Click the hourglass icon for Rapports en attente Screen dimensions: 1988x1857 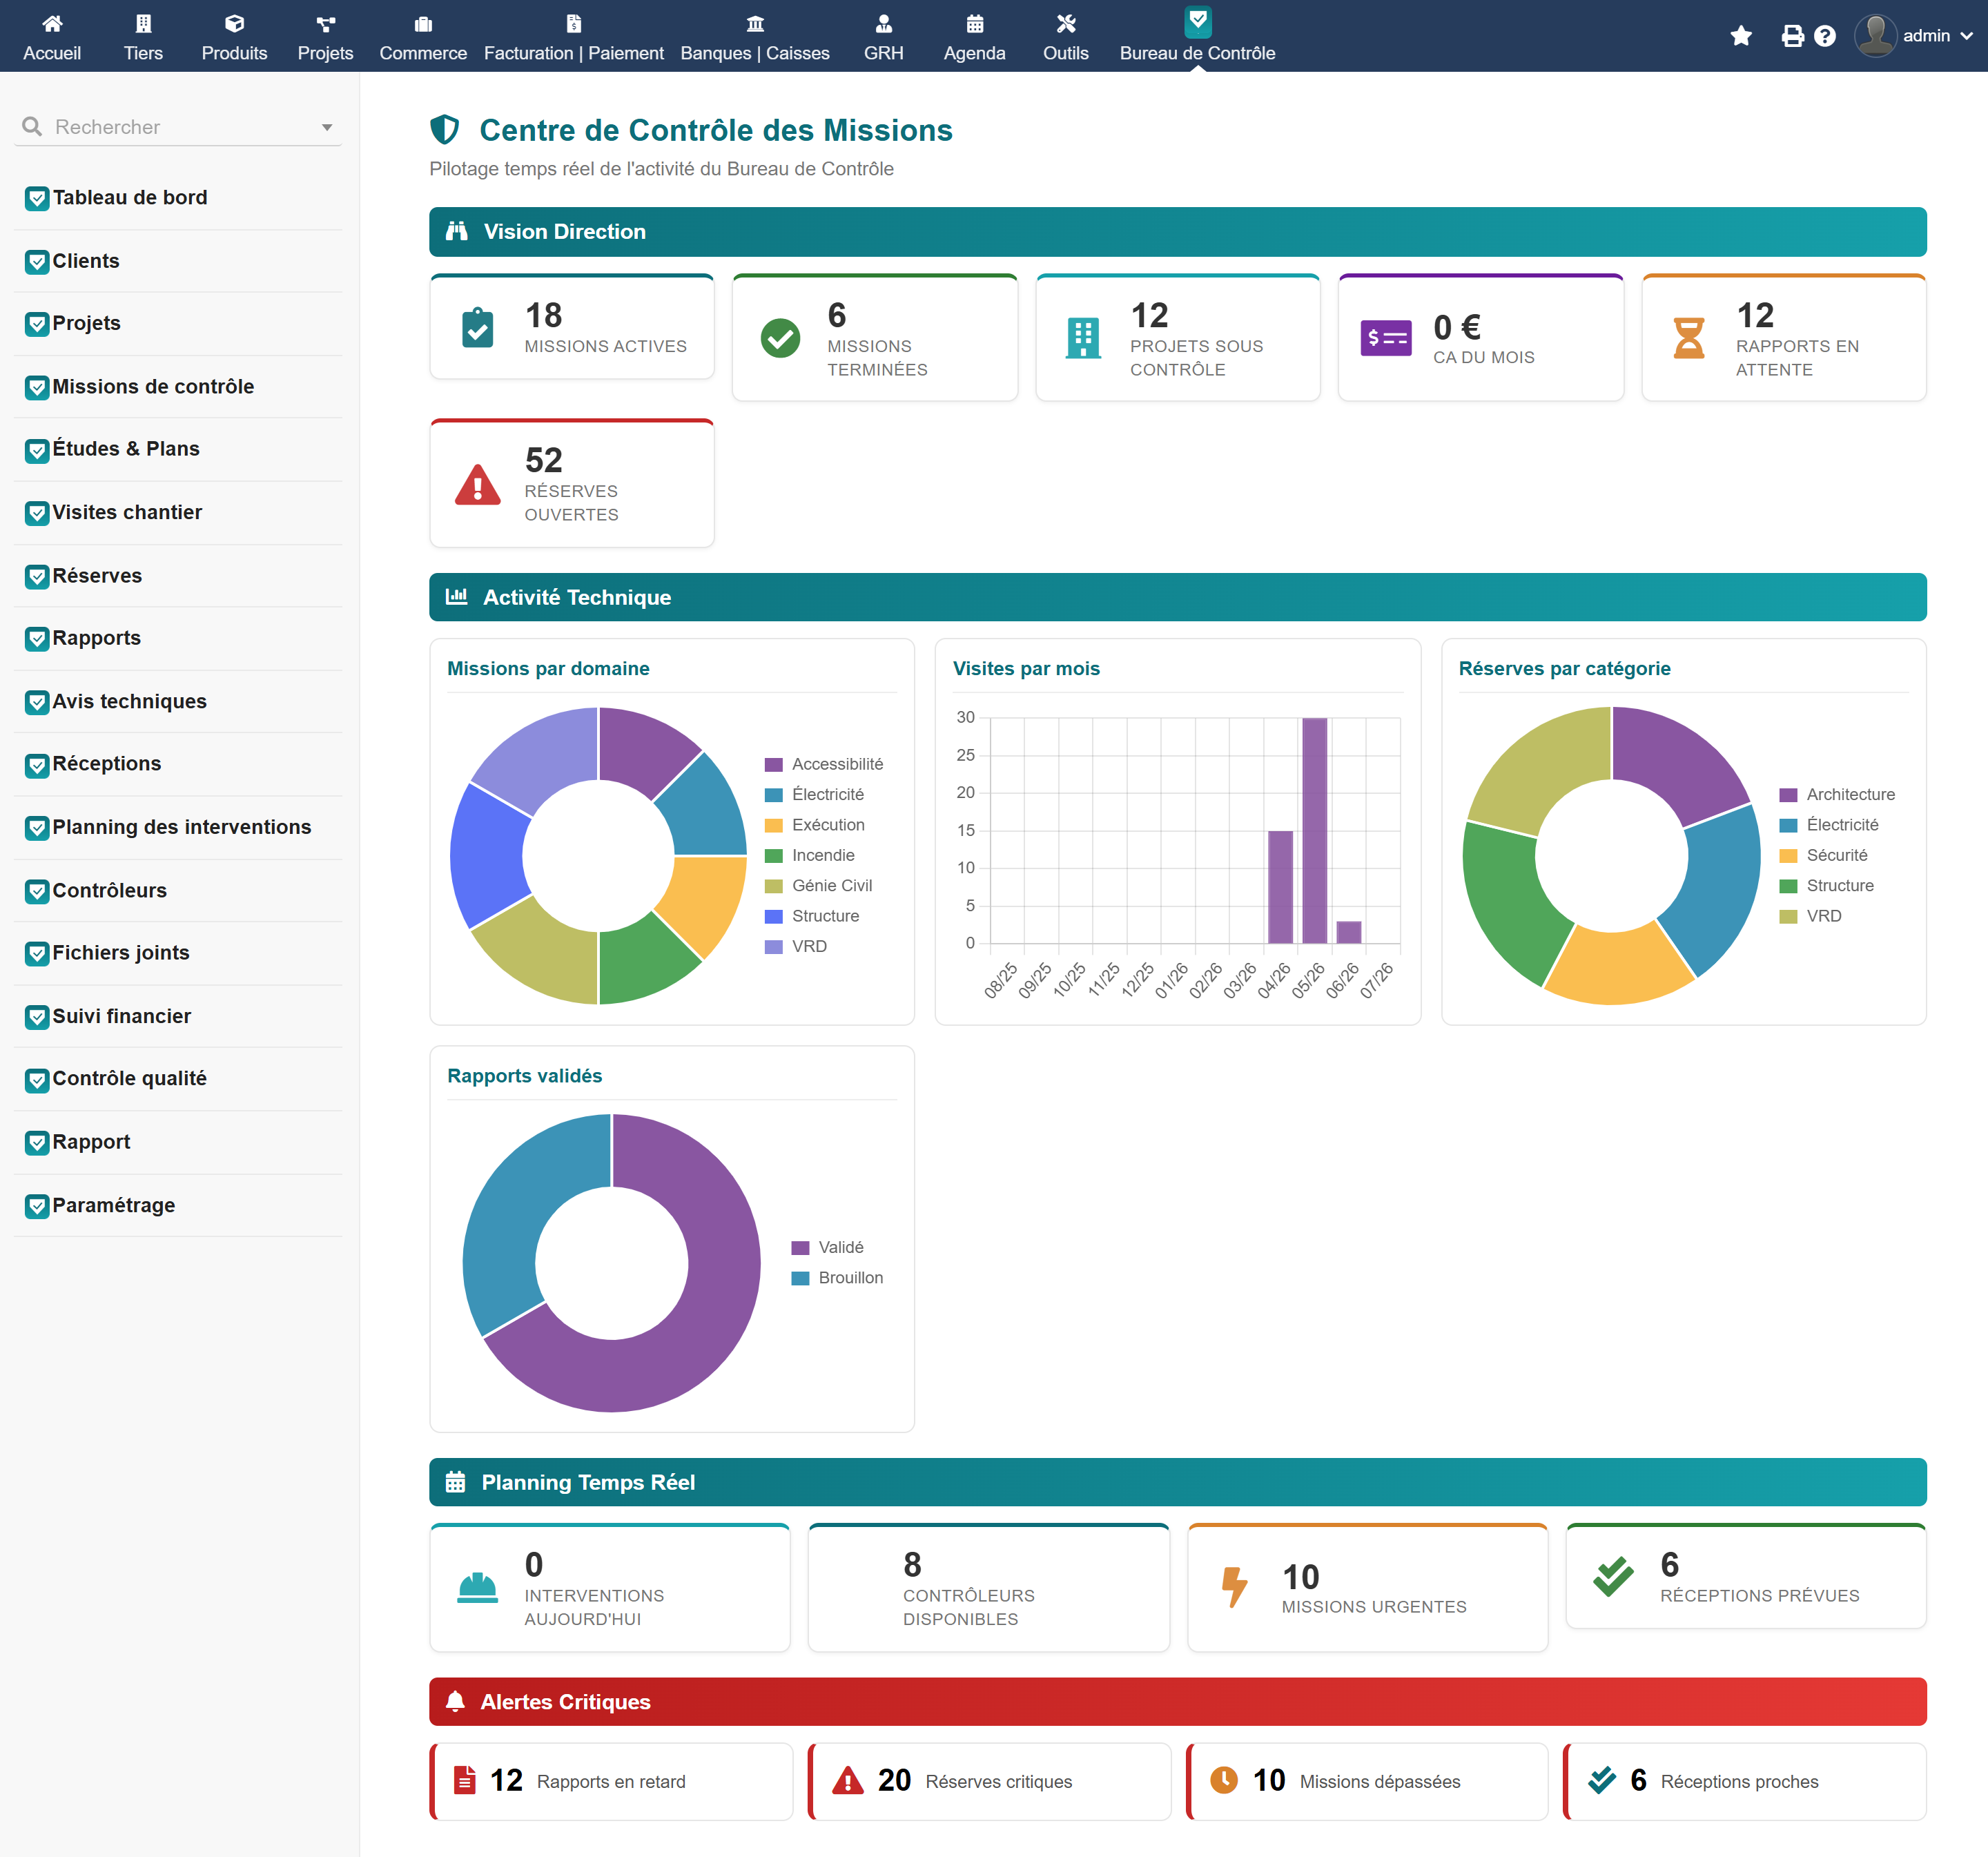click(1689, 338)
